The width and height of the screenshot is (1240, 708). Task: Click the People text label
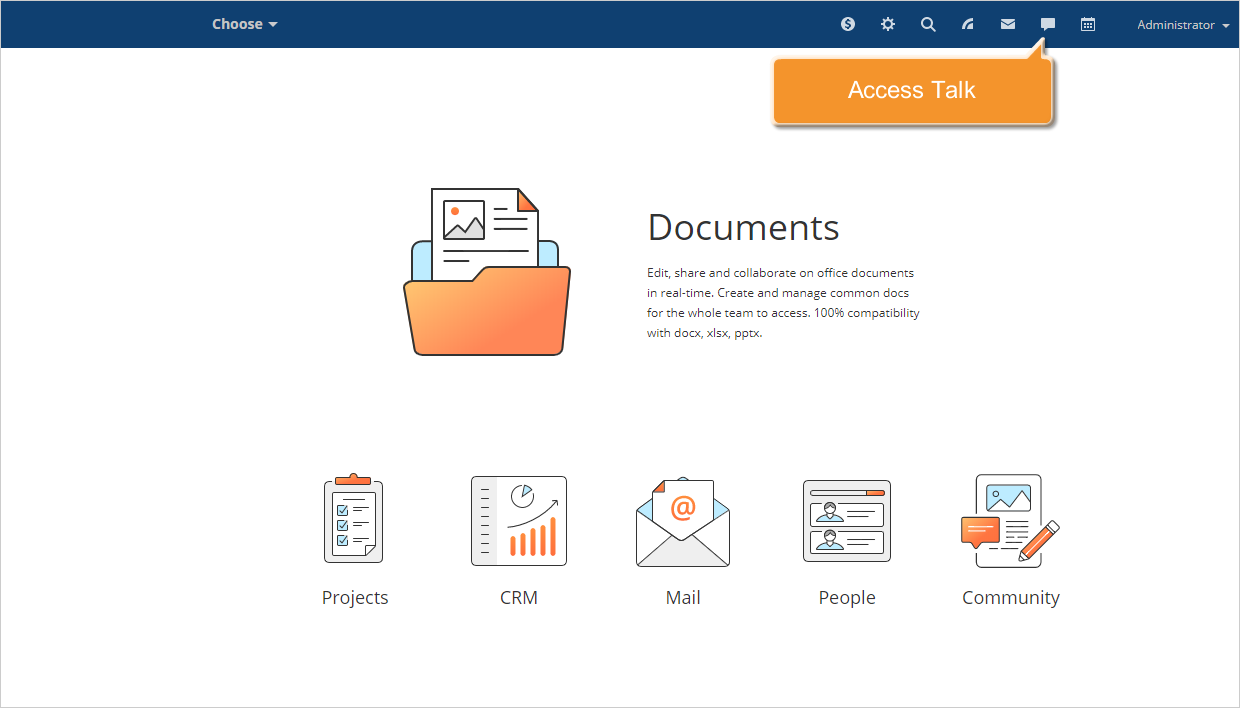click(x=847, y=598)
